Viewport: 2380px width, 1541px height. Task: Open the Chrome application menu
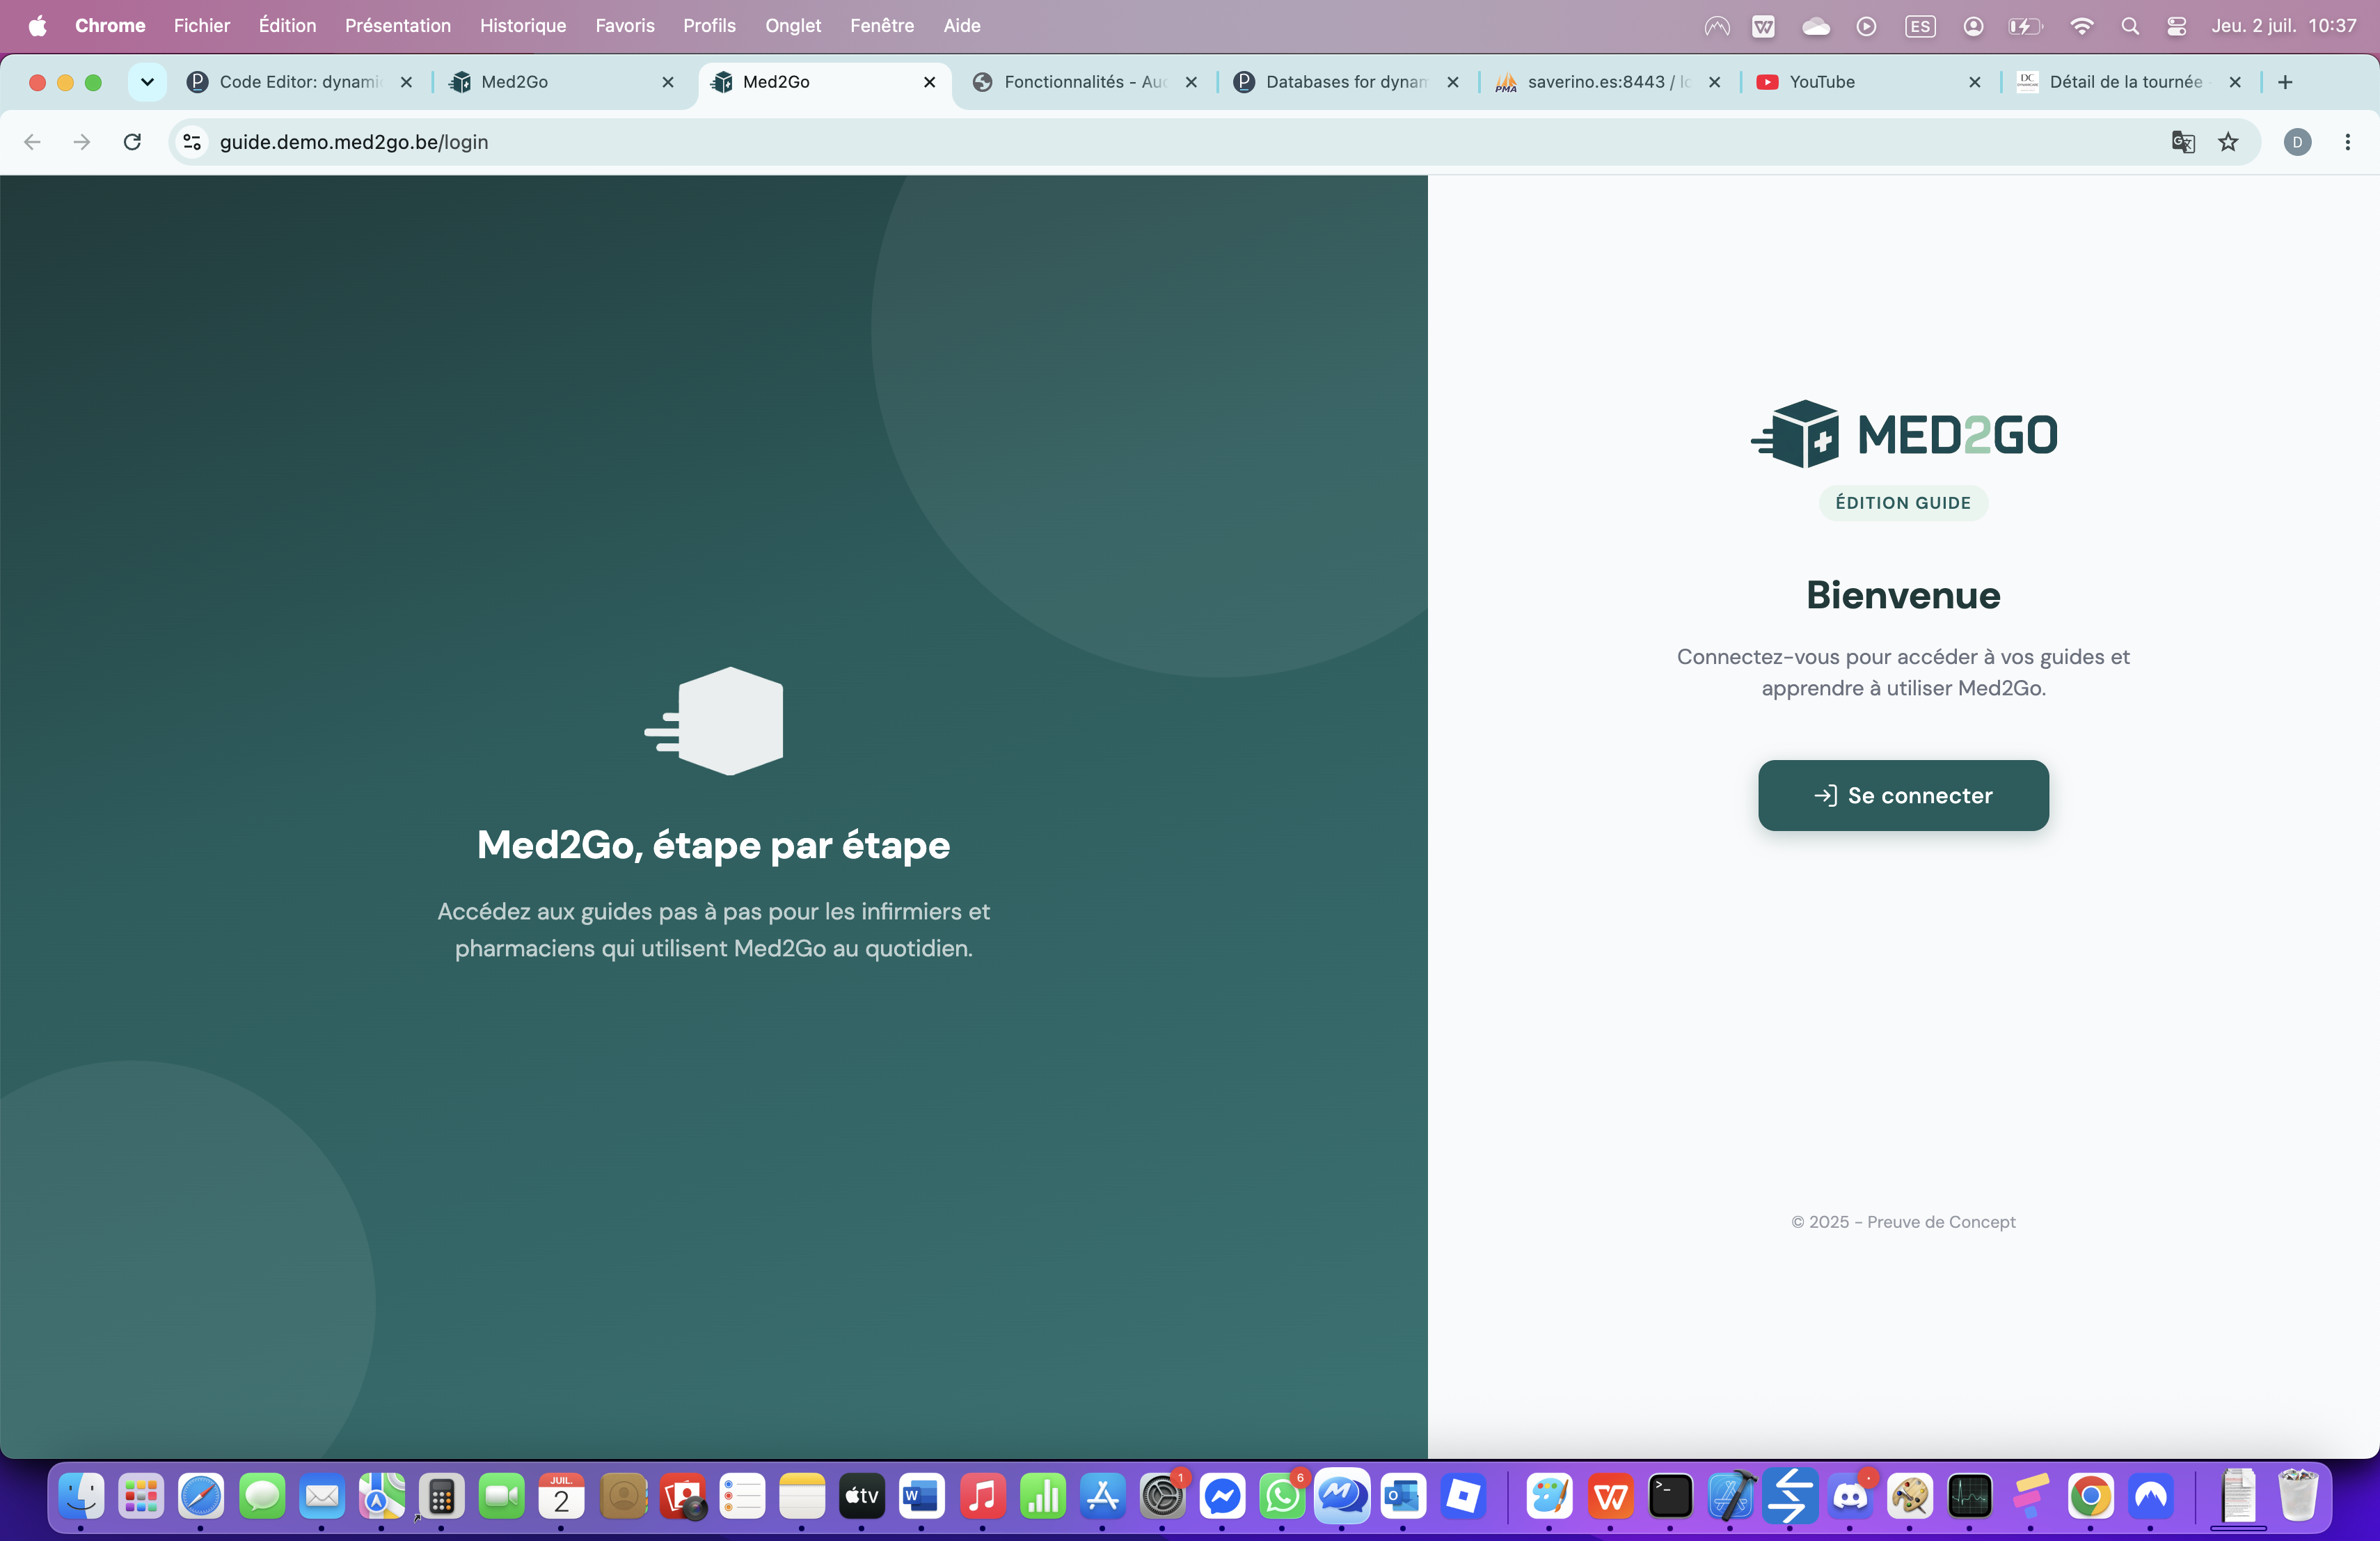pyautogui.click(x=110, y=26)
